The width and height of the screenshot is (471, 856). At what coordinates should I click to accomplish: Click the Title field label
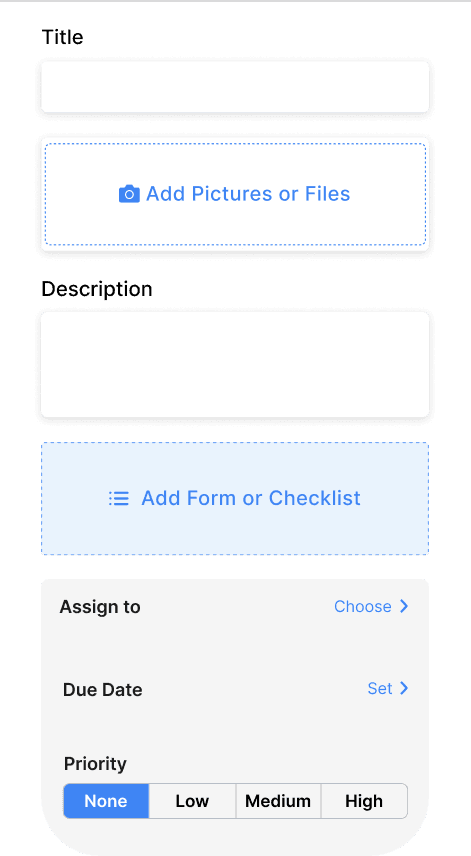(63, 38)
